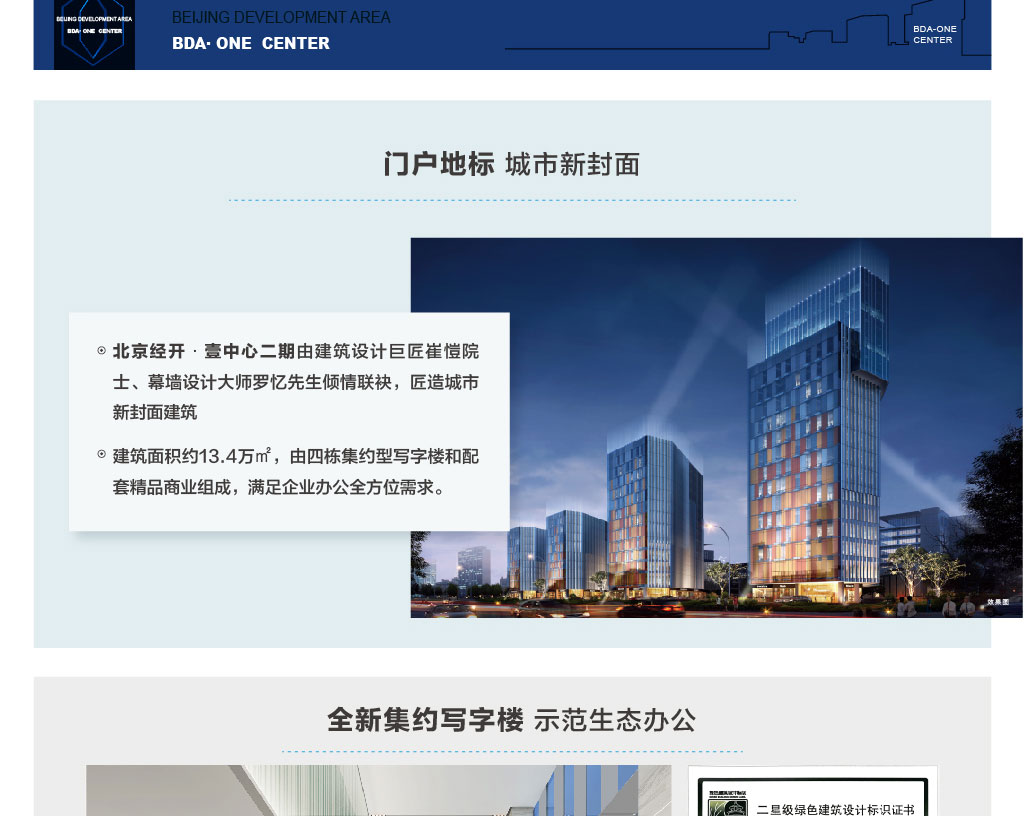Open the office lobby interior image

point(378,790)
